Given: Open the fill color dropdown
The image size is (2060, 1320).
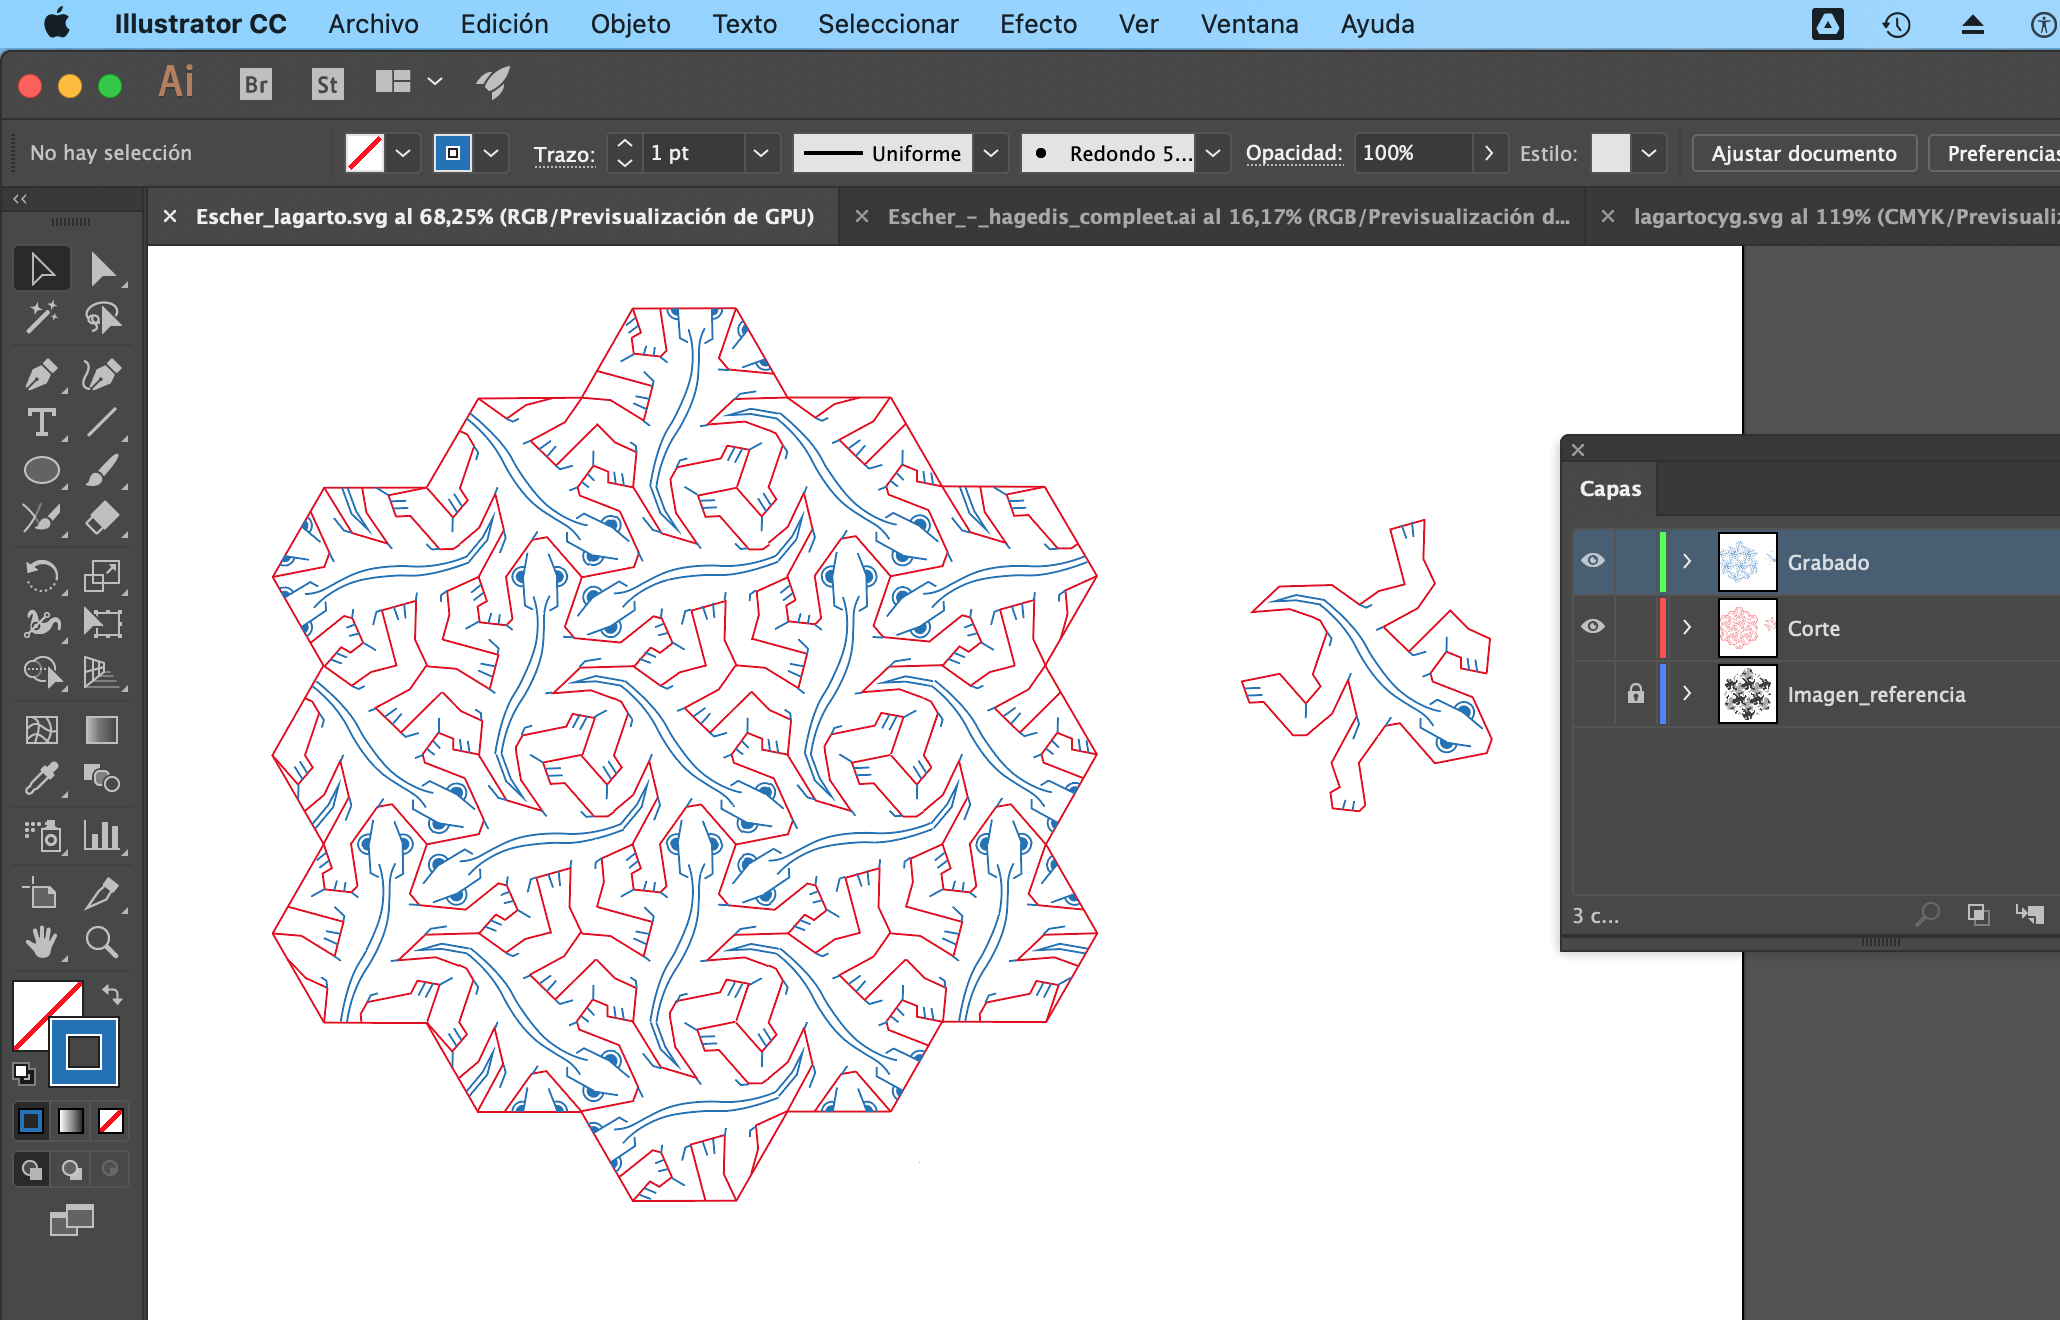Looking at the screenshot, I should [403, 153].
